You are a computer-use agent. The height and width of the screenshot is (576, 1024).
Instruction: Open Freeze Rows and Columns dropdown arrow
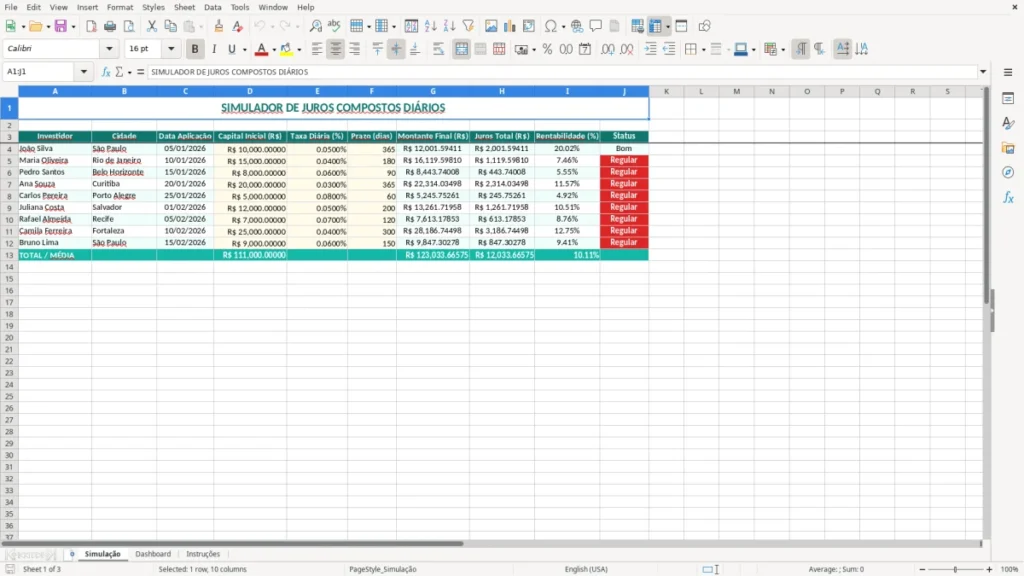click(667, 27)
